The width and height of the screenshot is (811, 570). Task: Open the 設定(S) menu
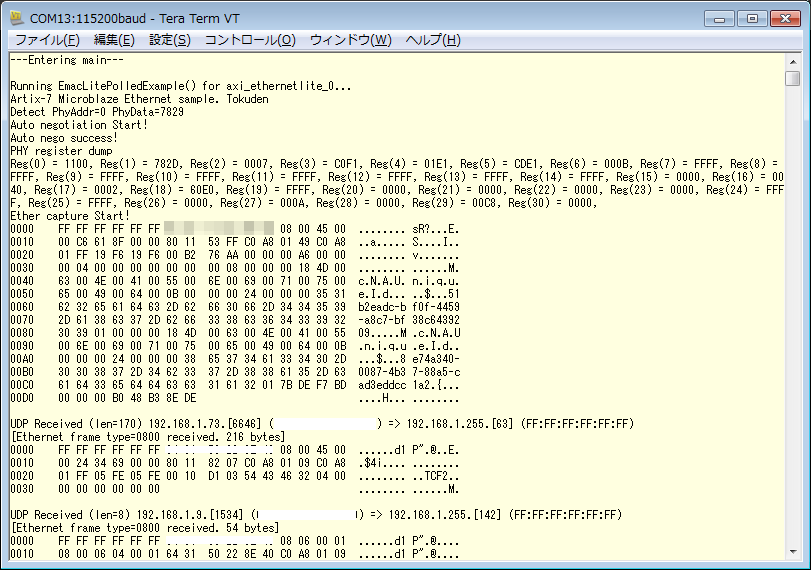click(169, 40)
